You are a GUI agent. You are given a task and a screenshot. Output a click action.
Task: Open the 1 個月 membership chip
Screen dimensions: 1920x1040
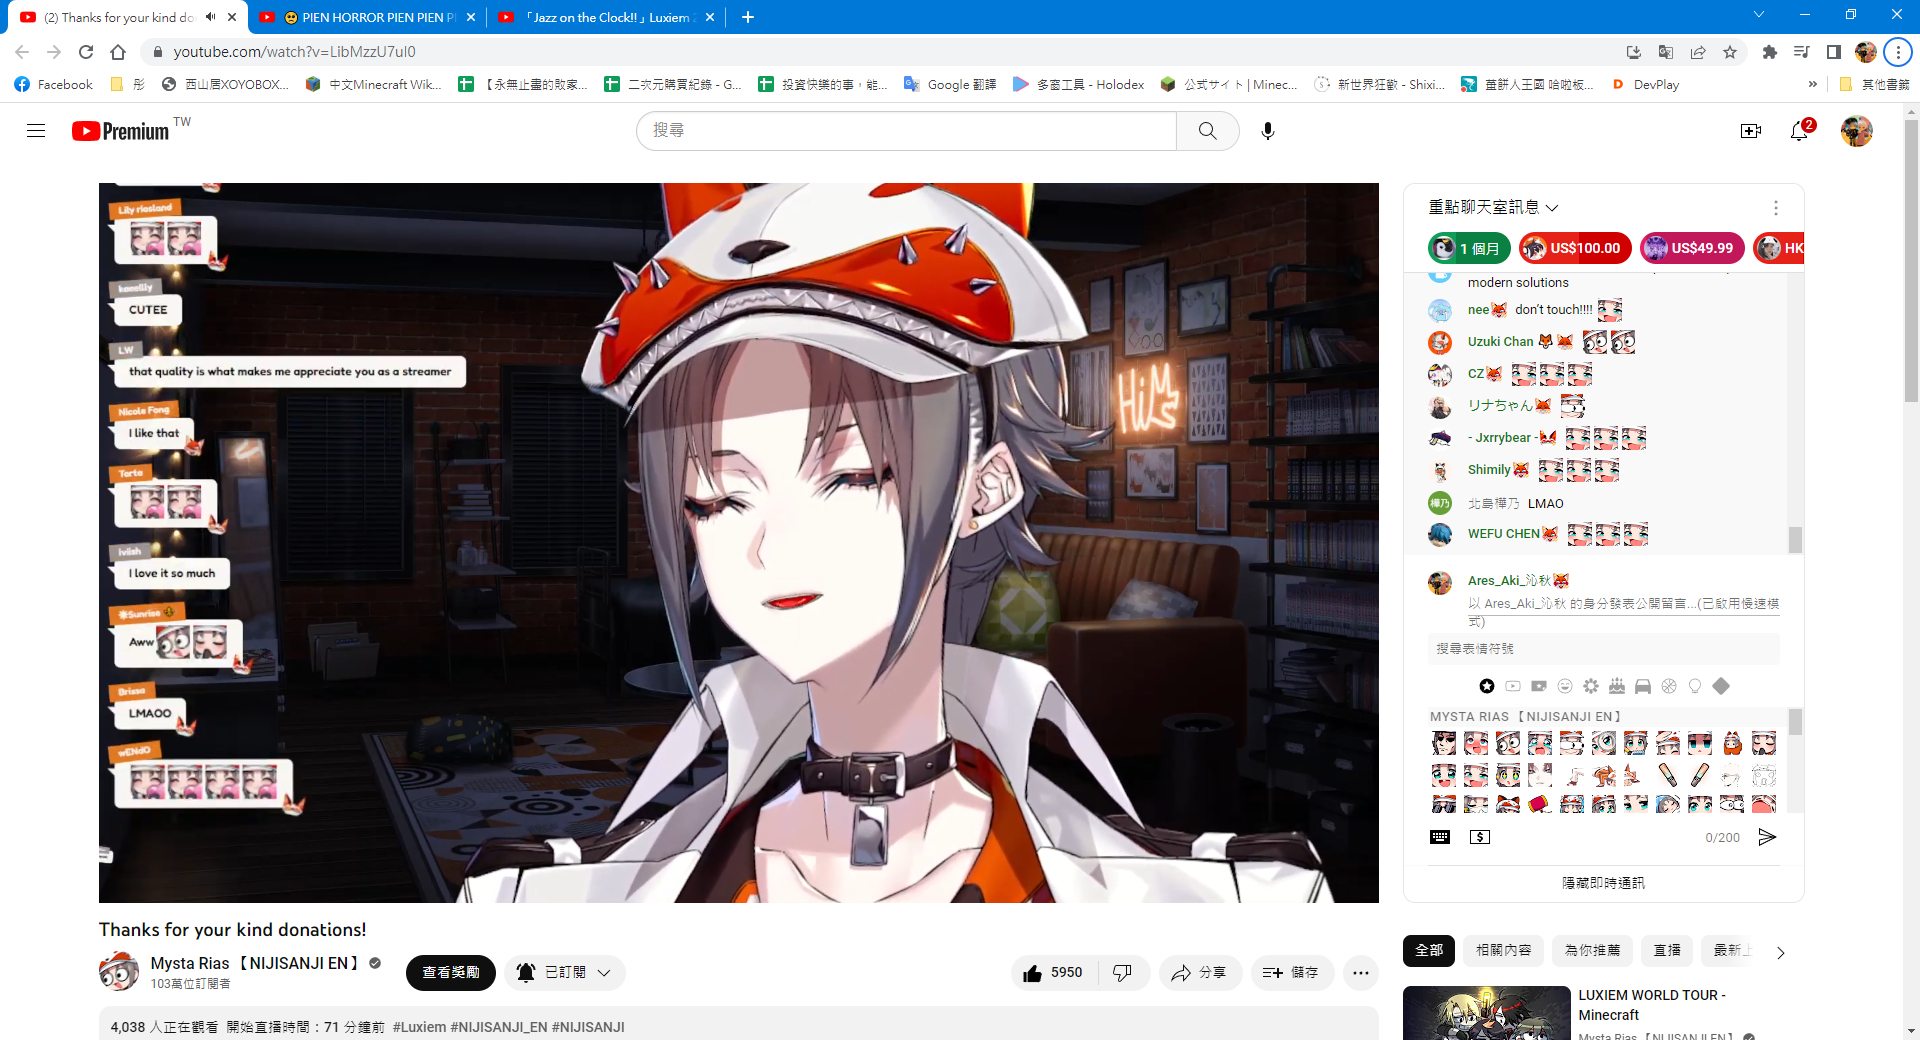pyautogui.click(x=1469, y=248)
